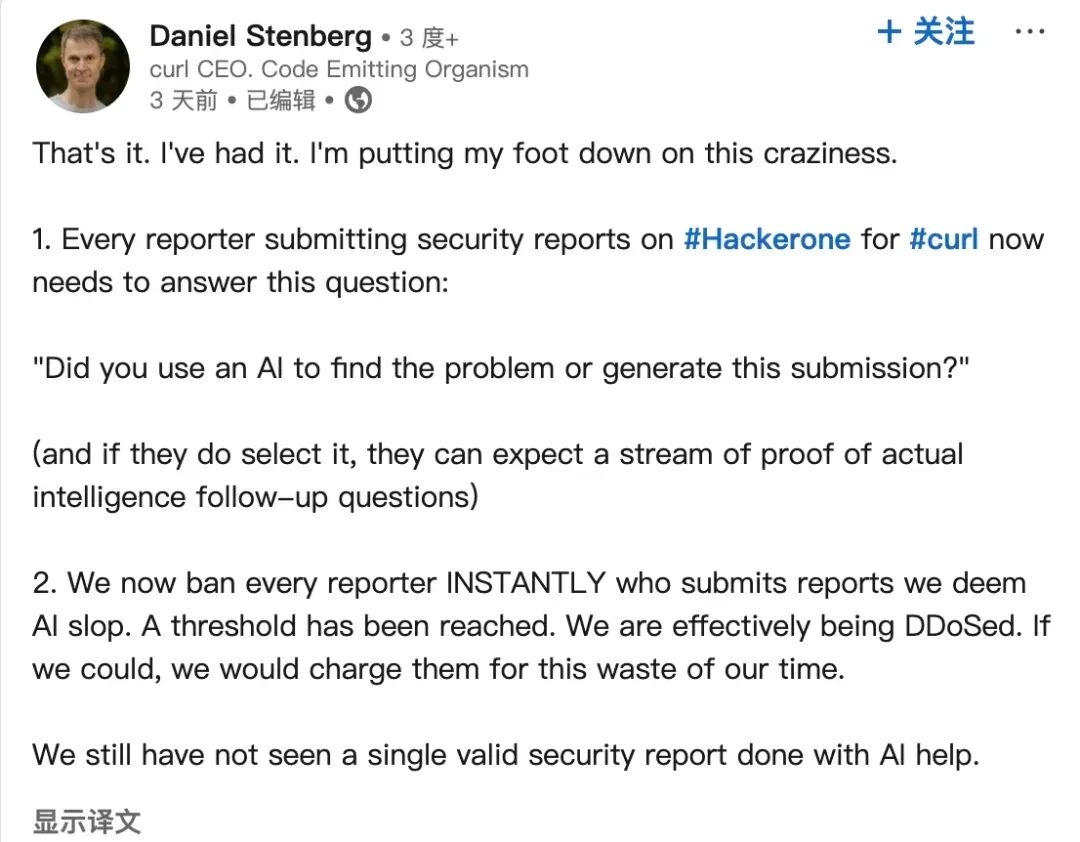This screenshot has height=842, width=1080.
Task: Click the 3 天前 post timestamp
Action: coord(183,101)
